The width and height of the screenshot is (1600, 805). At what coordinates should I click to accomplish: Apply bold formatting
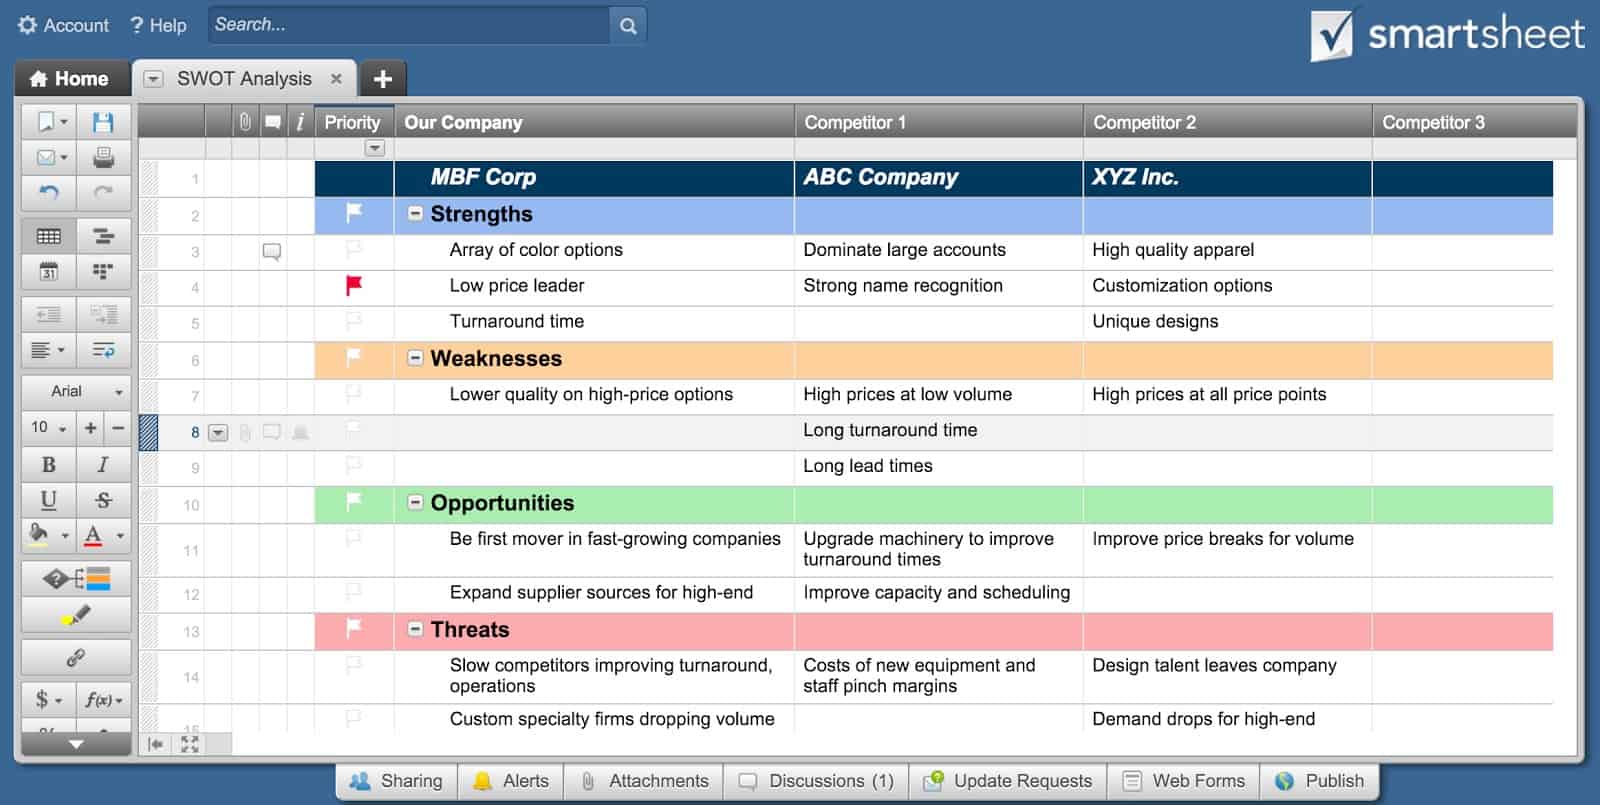(48, 465)
